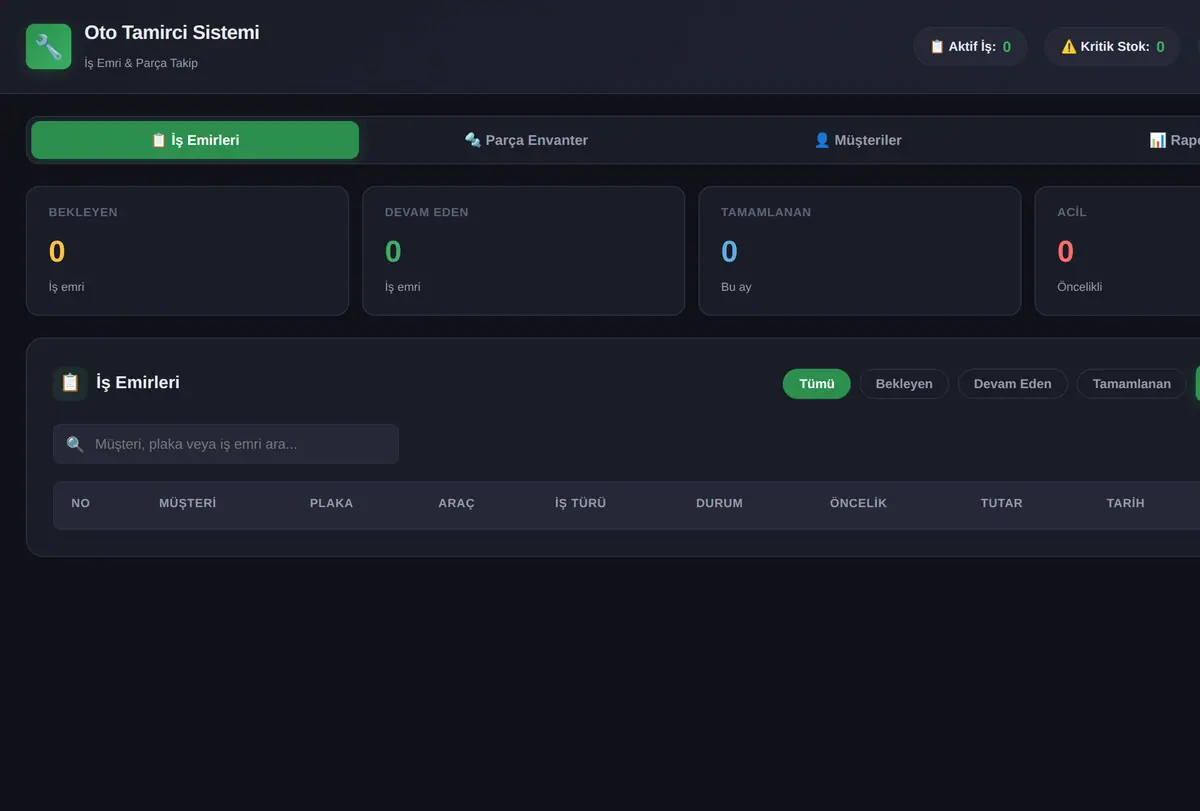Click the ÖNCELİK column header
This screenshot has height=811, width=1200.
click(x=858, y=503)
